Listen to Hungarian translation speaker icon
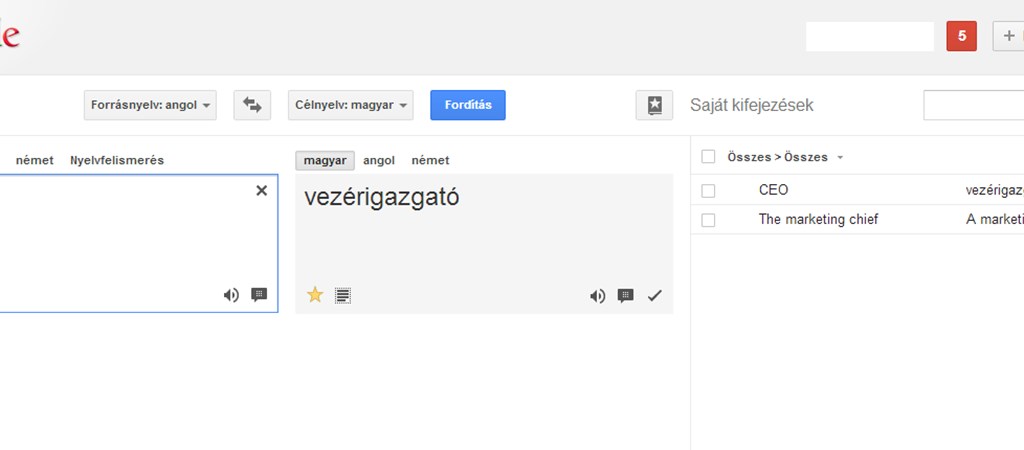Screen dimensions: 1024x450 tap(598, 296)
